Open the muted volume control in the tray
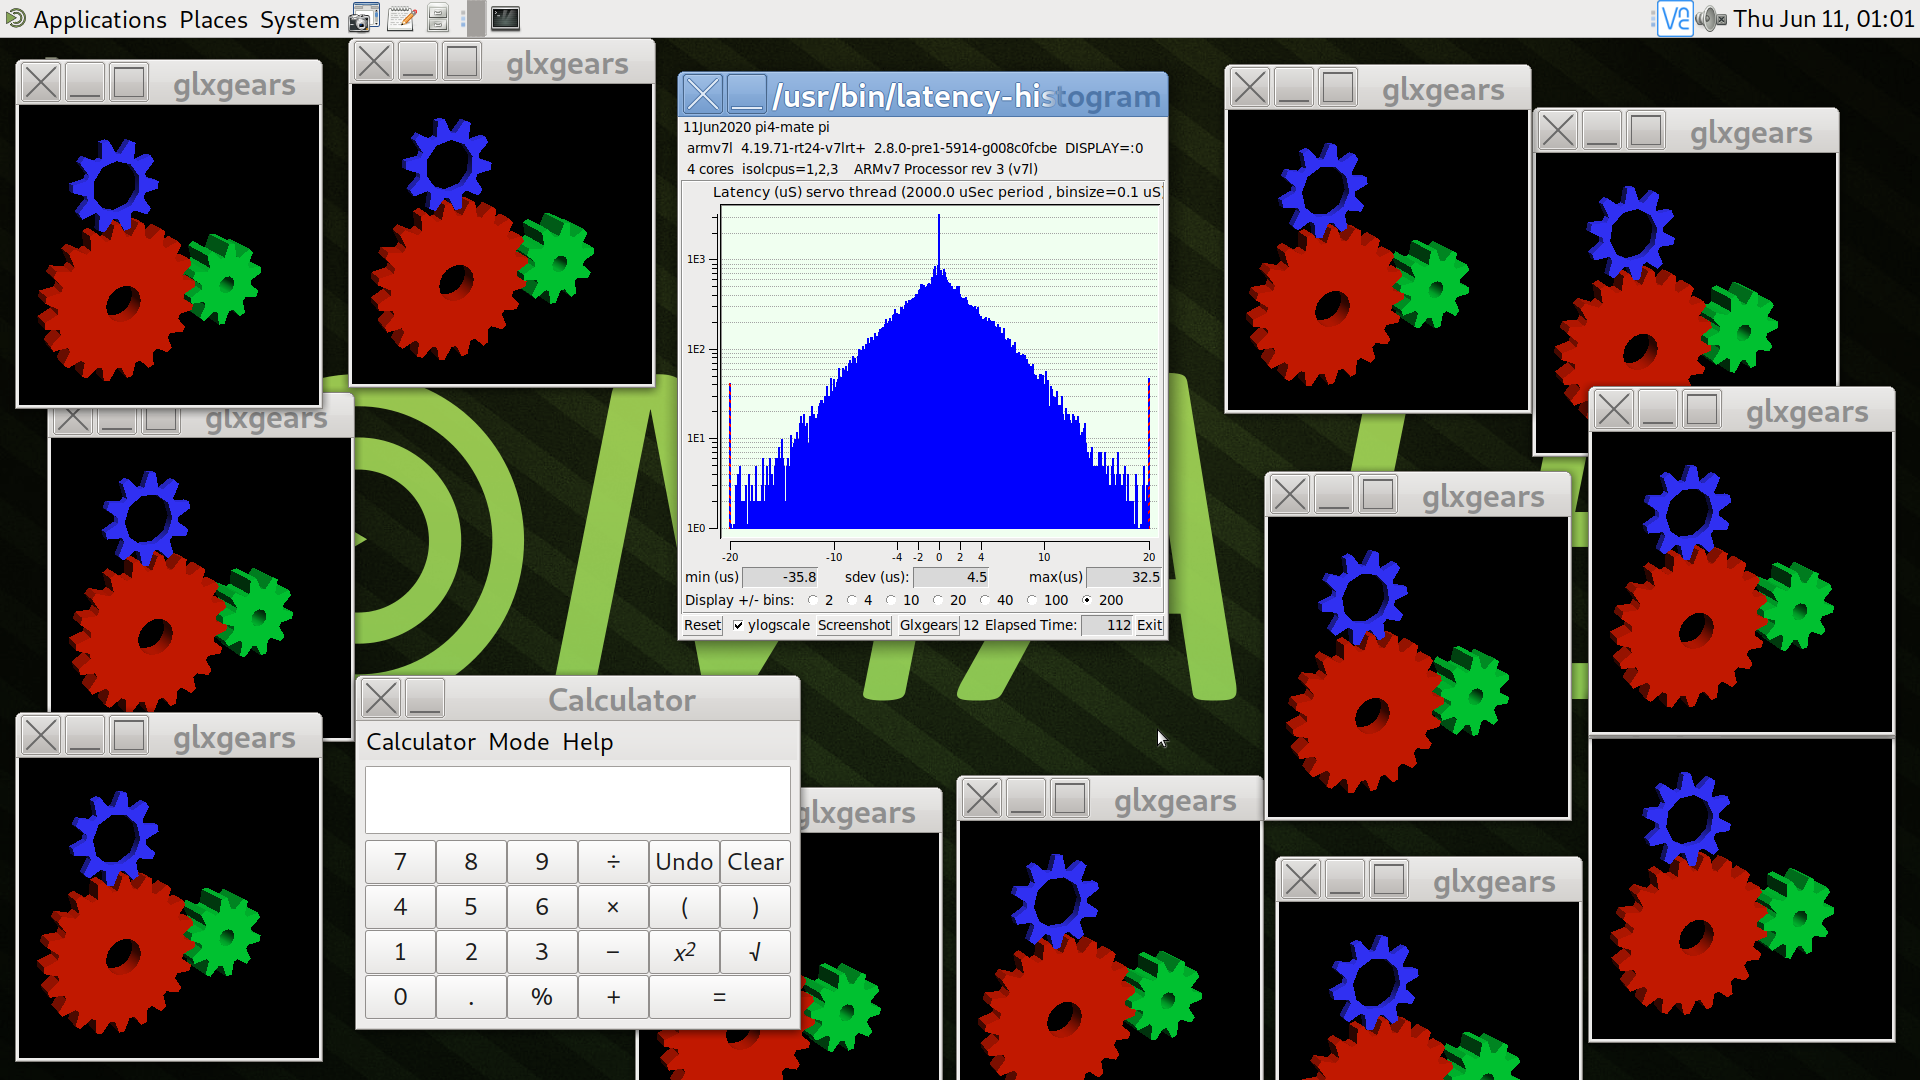The width and height of the screenshot is (1920, 1080). [x=1711, y=18]
